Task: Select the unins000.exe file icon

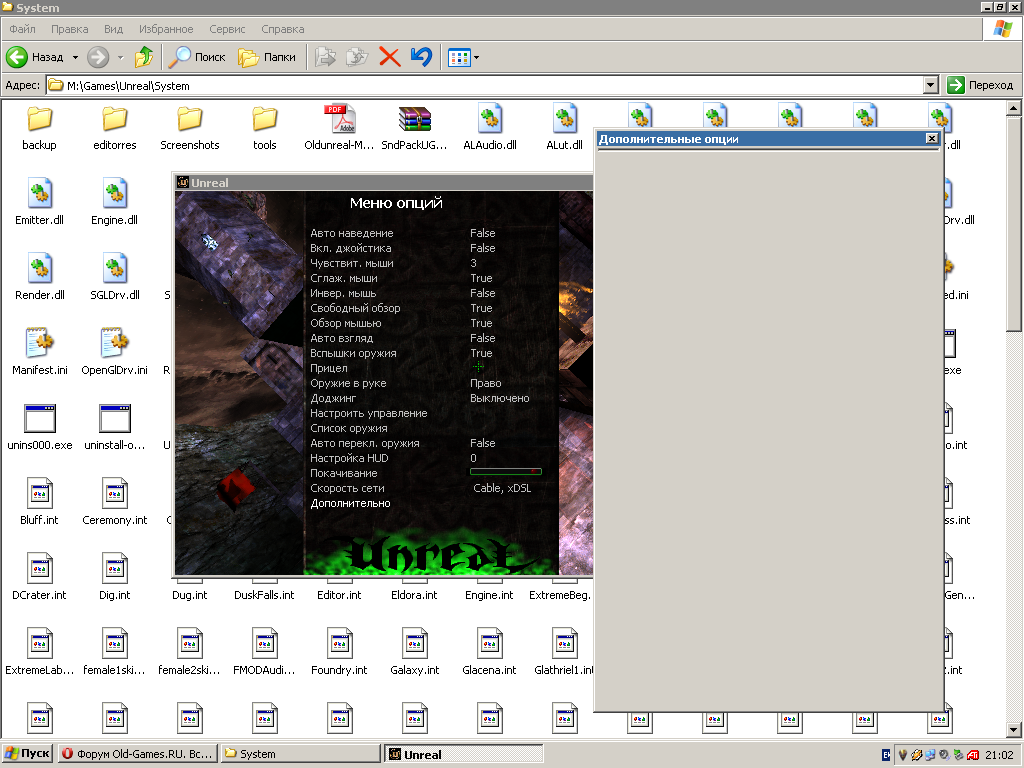Action: tap(40, 420)
